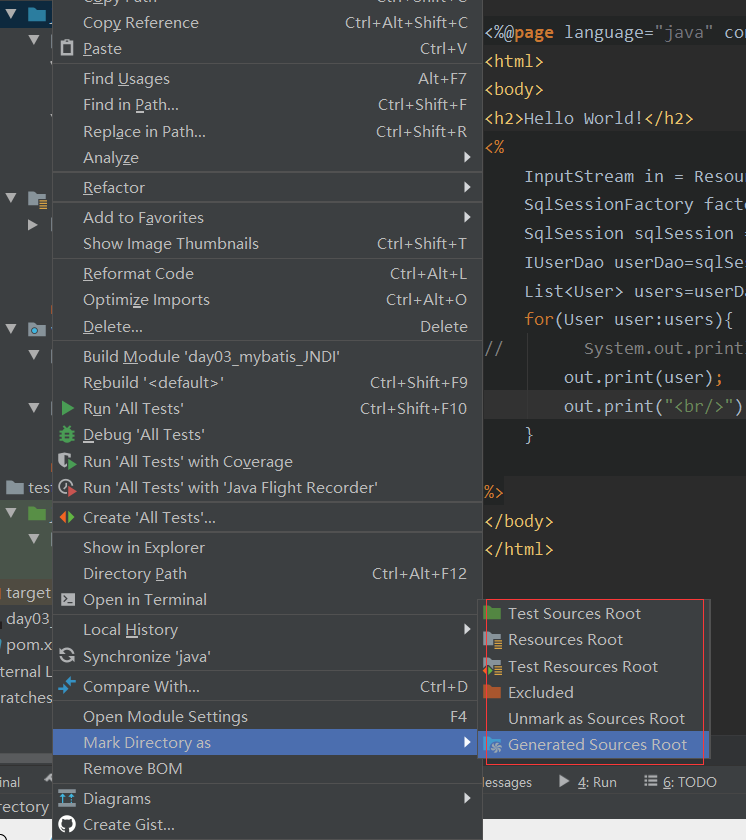Select Optimize Imports menu entry
This screenshot has height=840, width=746.
[268, 300]
